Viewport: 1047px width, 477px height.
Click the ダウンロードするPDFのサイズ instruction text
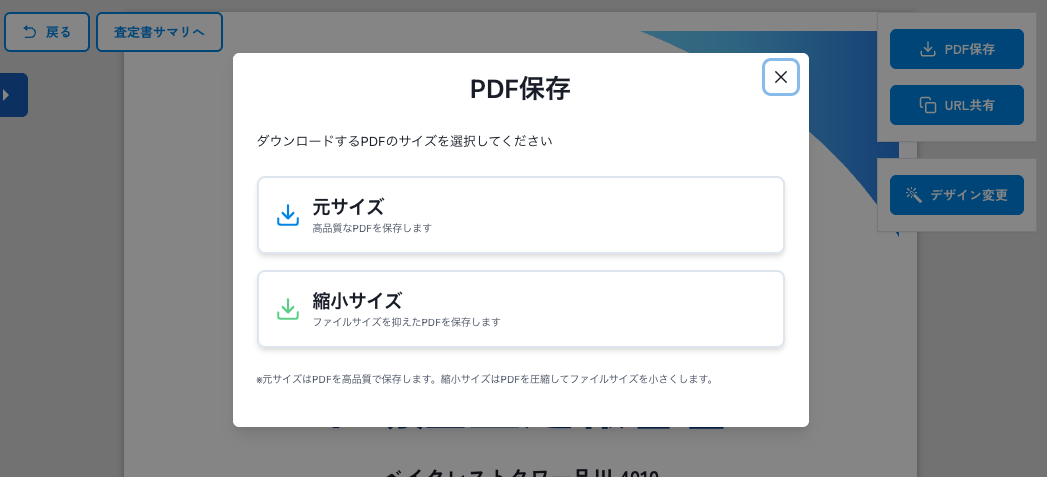[405, 141]
